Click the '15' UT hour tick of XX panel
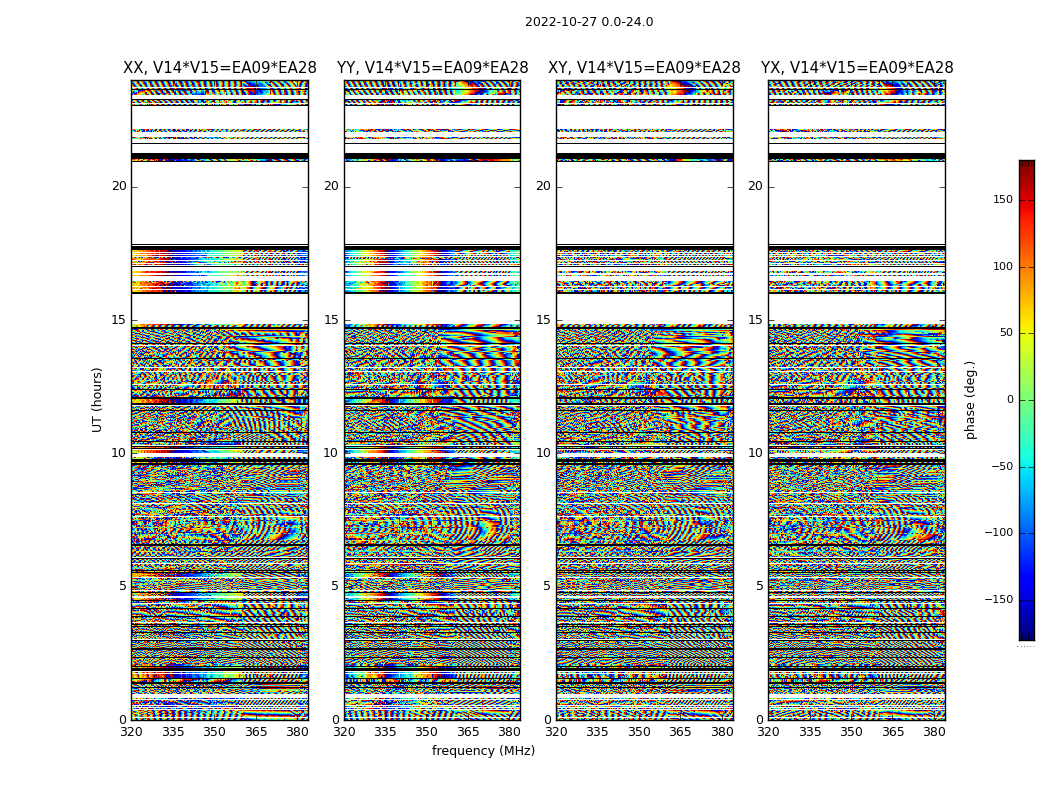The image size is (1050, 800). [x=119, y=320]
